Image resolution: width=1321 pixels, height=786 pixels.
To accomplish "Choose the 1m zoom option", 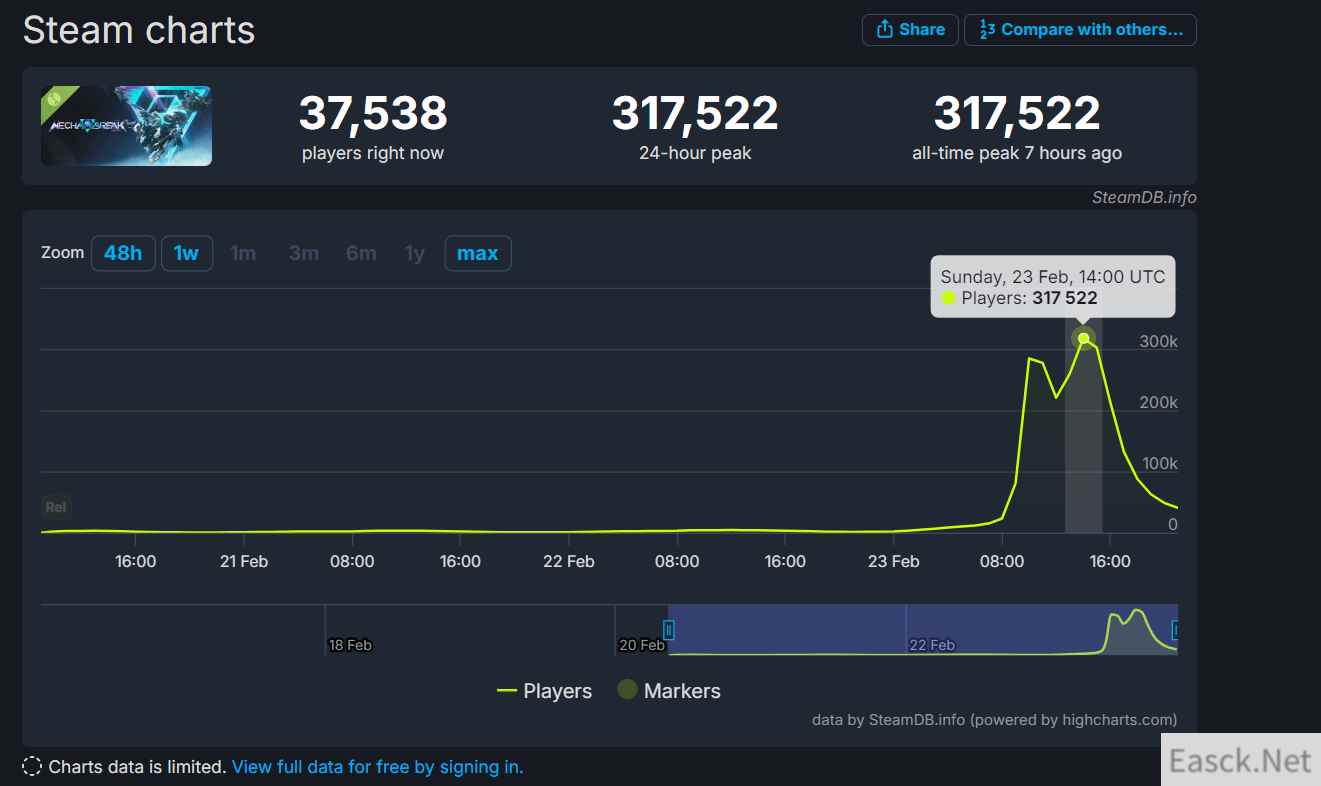I will click(x=243, y=253).
